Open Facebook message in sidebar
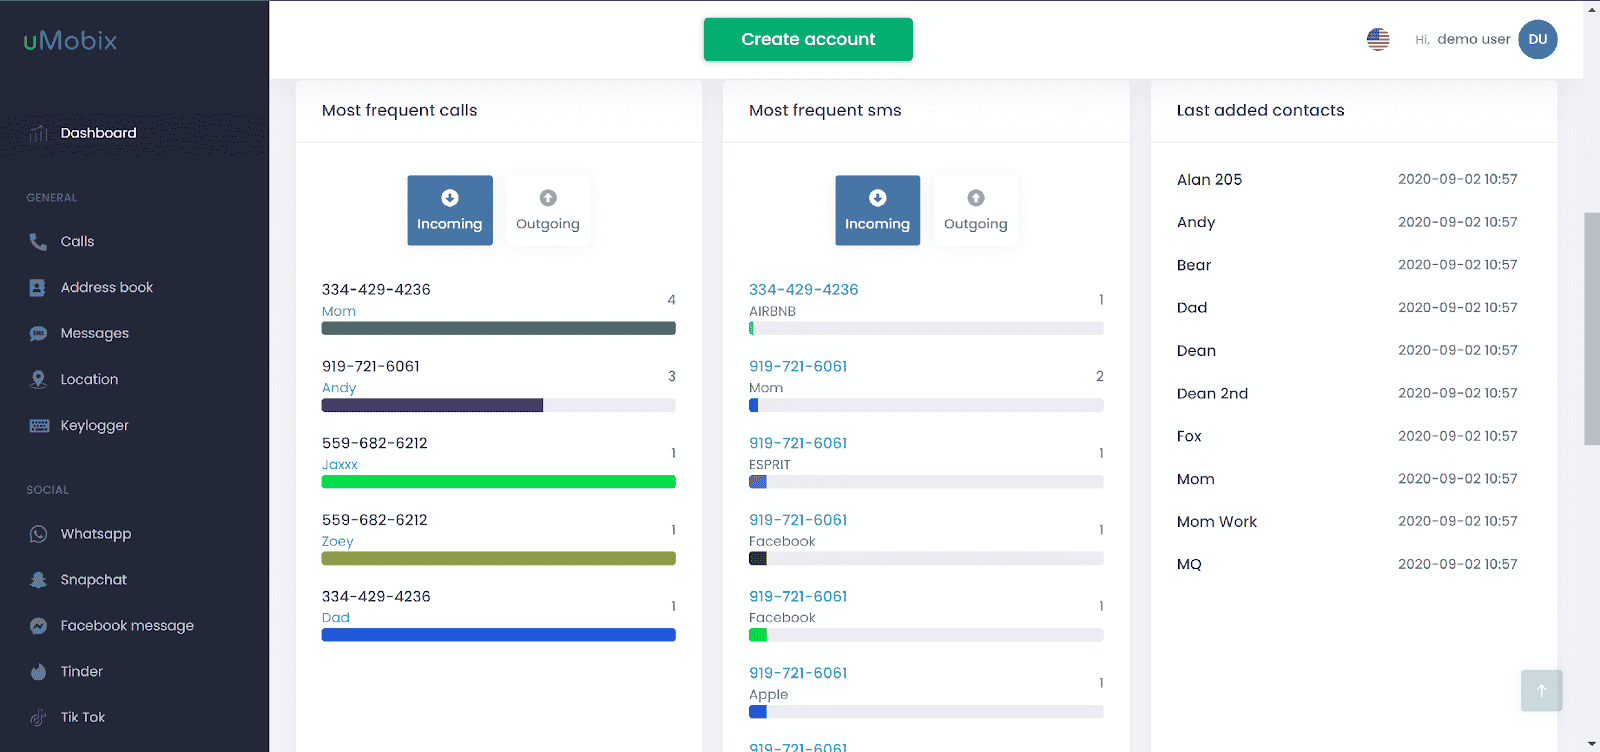Viewport: 1600px width, 752px height. coord(127,626)
